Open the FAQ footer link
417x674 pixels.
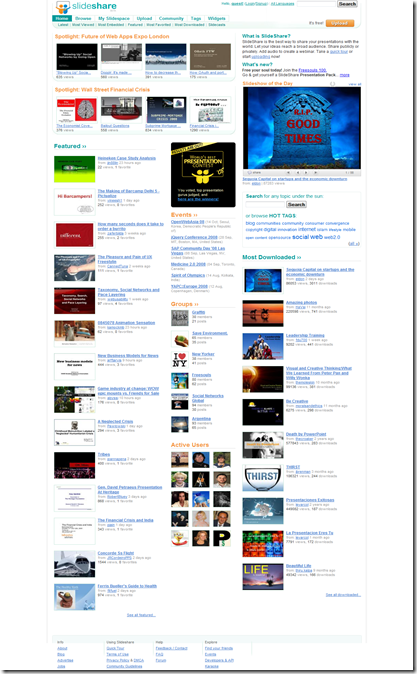159,654
